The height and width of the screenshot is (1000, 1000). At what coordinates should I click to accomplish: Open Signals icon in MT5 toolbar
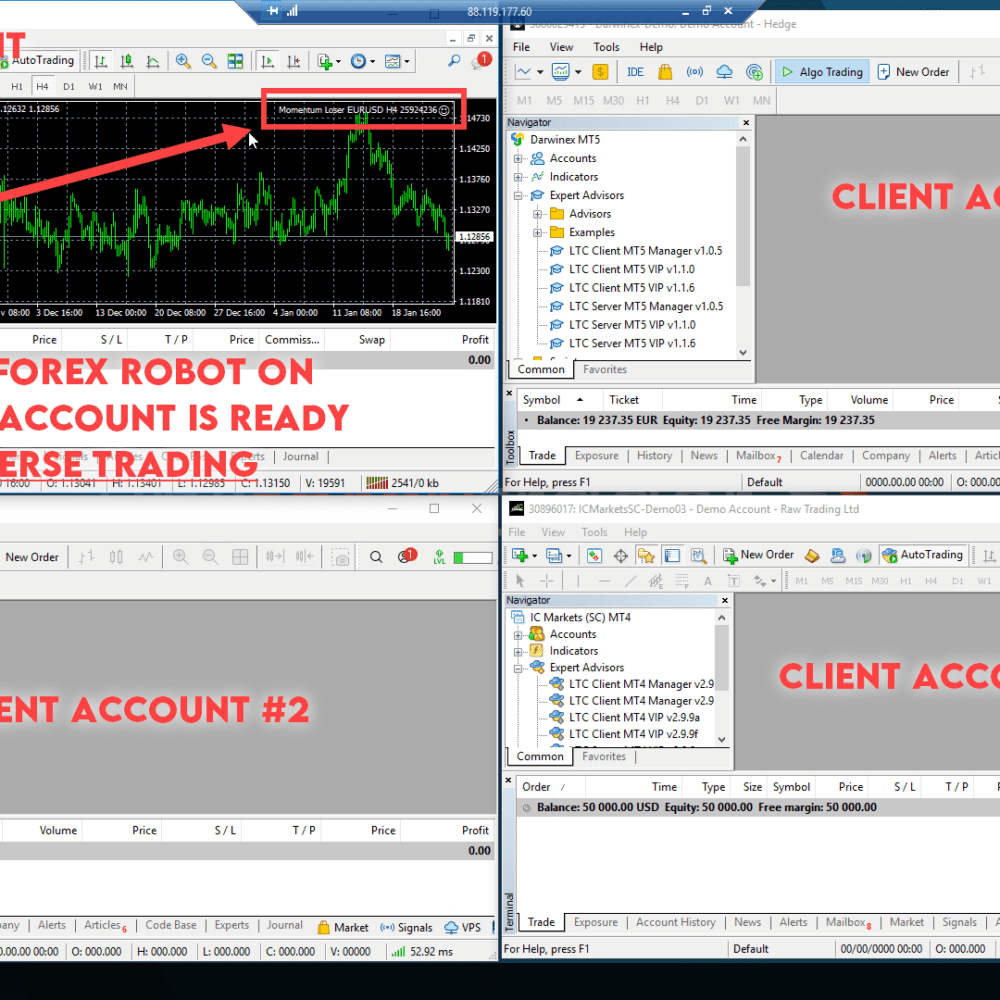click(x=695, y=72)
